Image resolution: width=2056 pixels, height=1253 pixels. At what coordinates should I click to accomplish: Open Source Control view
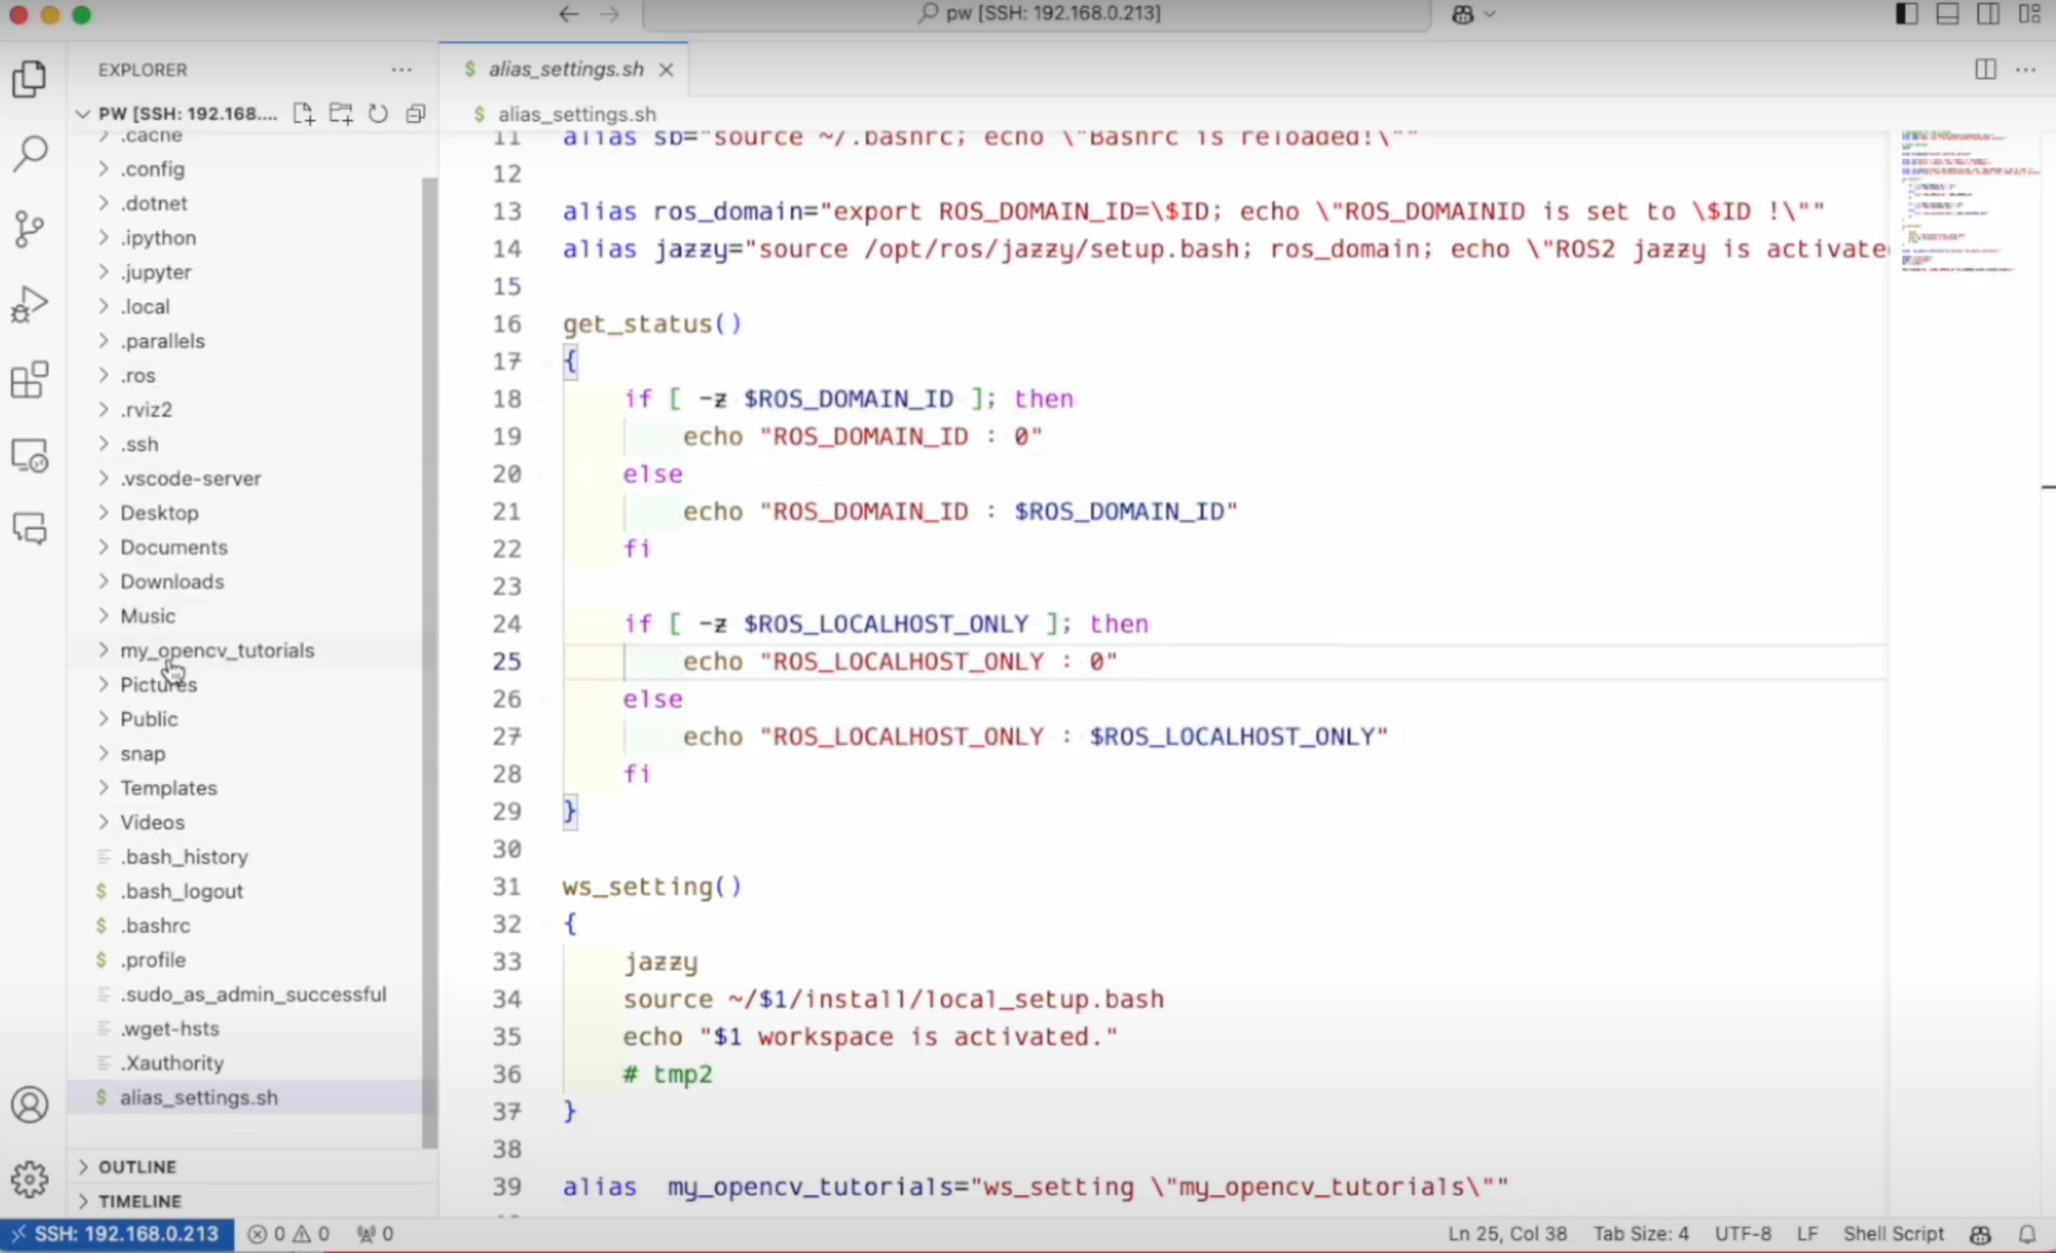click(x=30, y=229)
